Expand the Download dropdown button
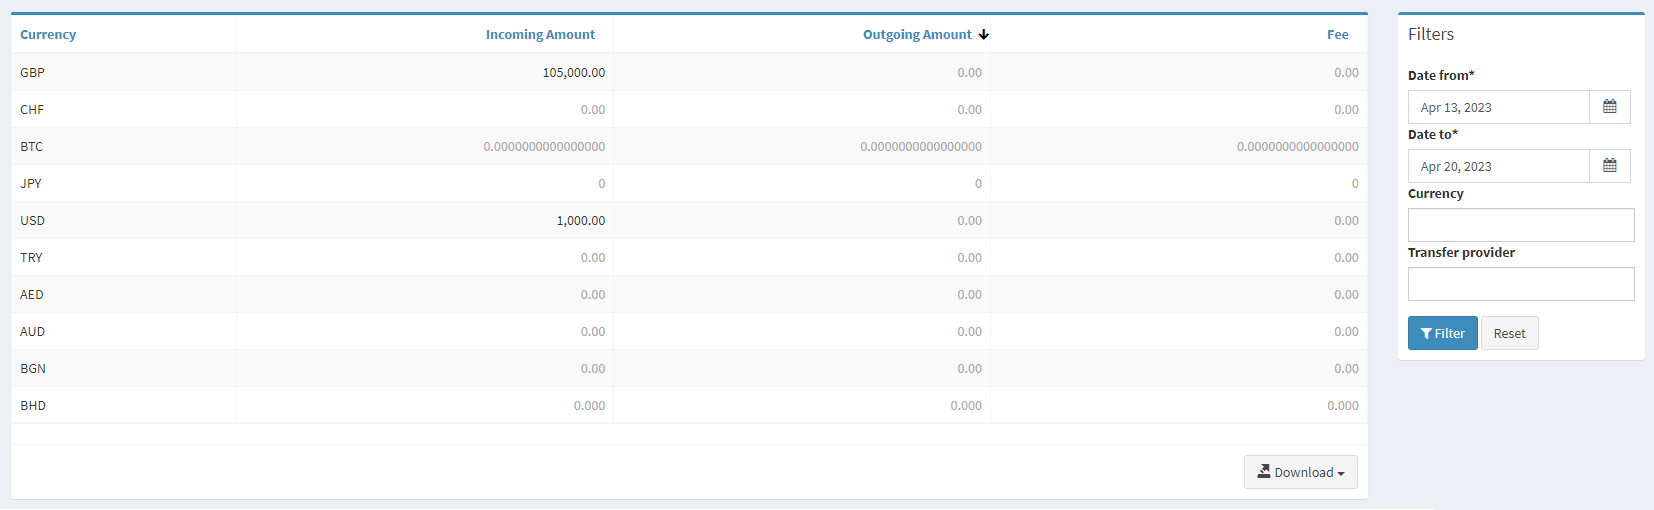This screenshot has height=510, width=1654. pos(1300,472)
